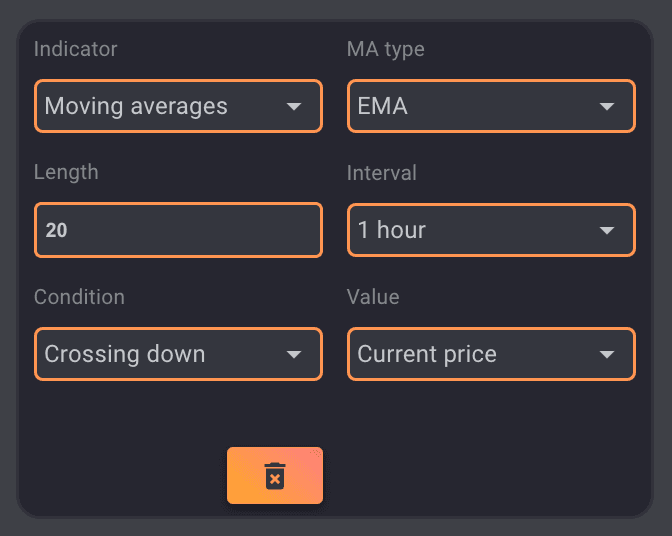
Task: Click the MA type label
Action: point(386,49)
